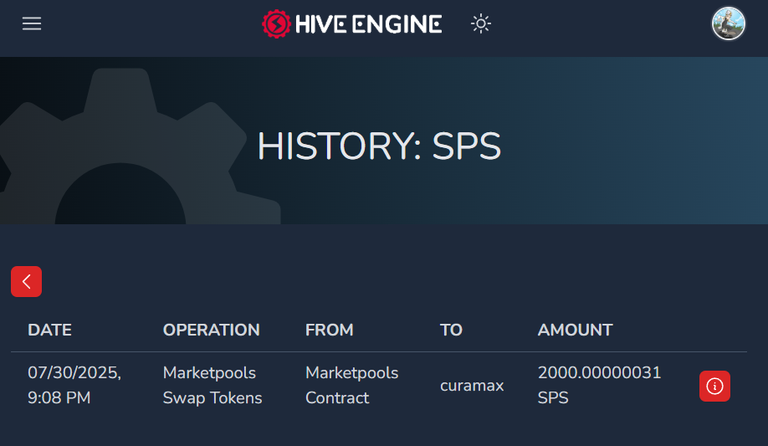
Task: Select the Marketpools Swap Tokens operation cell
Action: pos(212,385)
